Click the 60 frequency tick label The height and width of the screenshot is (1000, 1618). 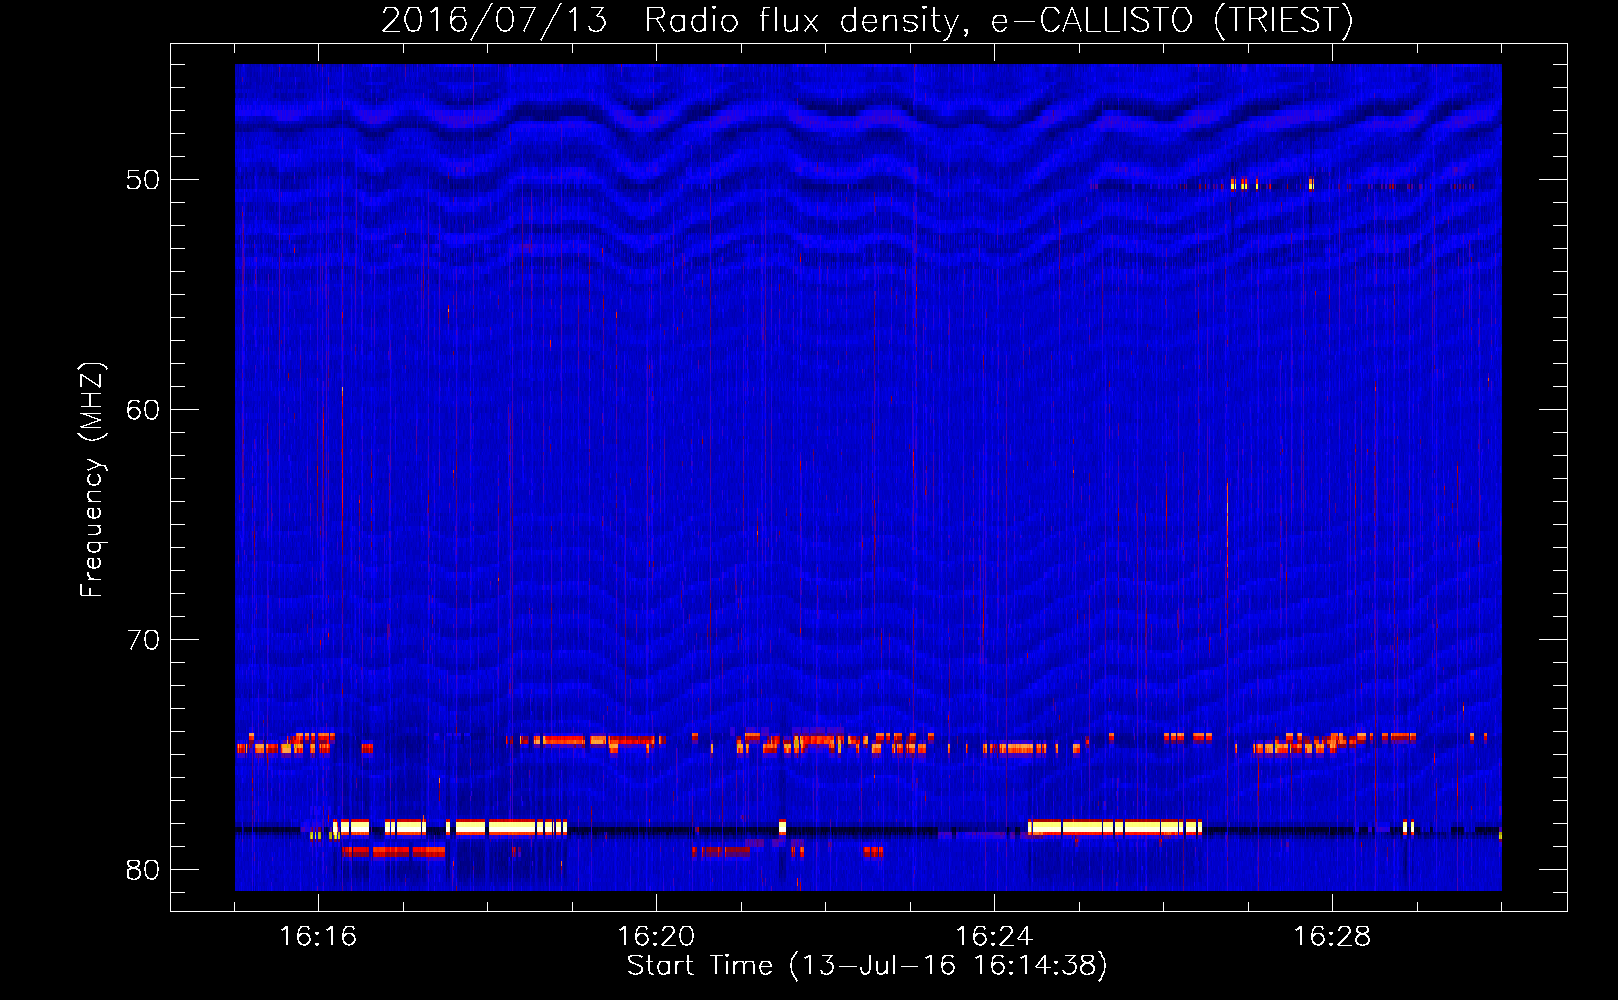[x=143, y=410]
